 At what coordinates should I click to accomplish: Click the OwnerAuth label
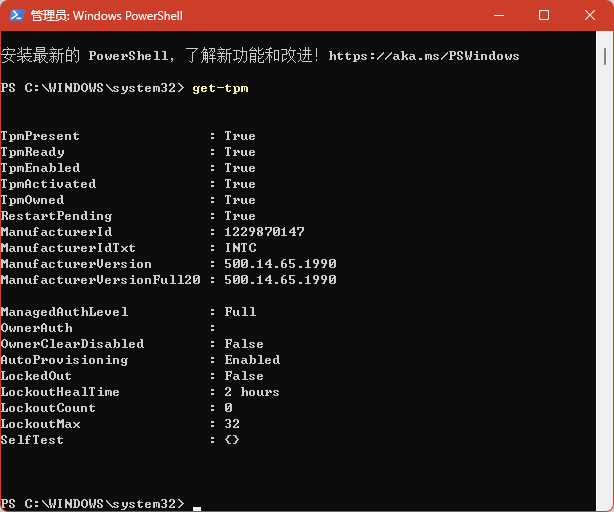[x=36, y=328]
